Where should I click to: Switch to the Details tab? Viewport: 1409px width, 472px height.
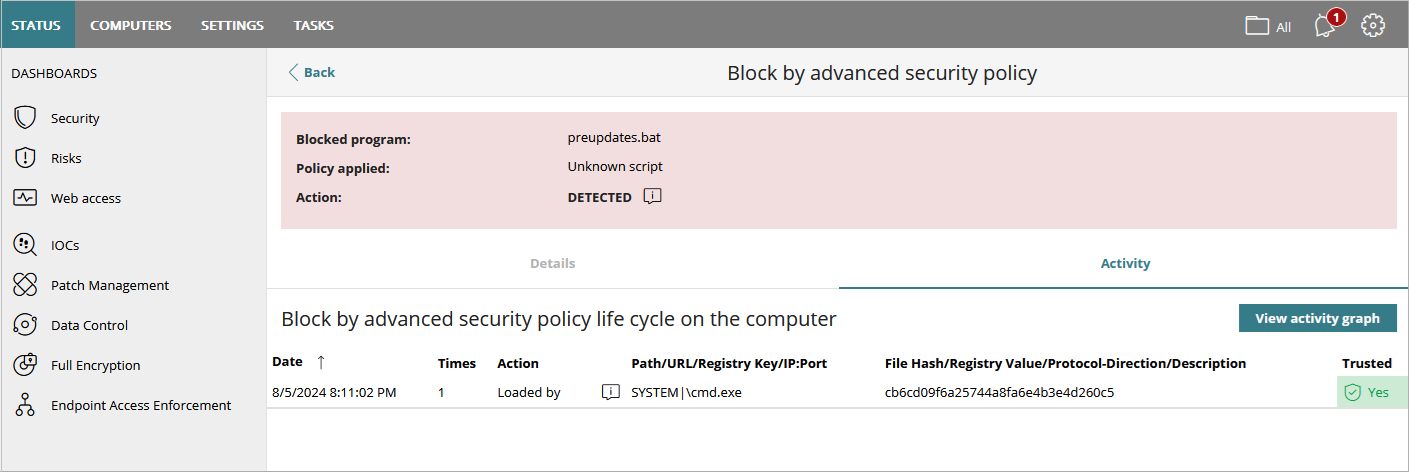click(552, 263)
